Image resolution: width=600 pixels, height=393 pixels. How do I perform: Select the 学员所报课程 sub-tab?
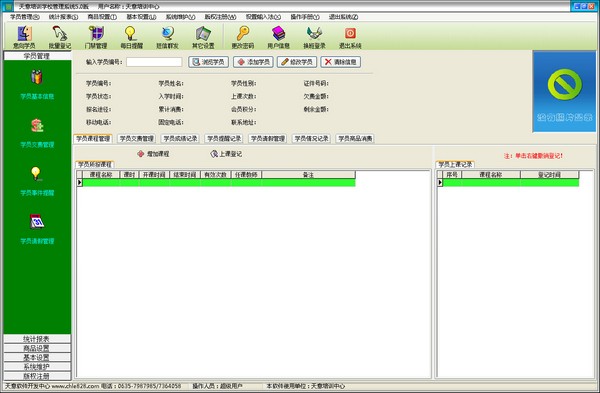95,165
